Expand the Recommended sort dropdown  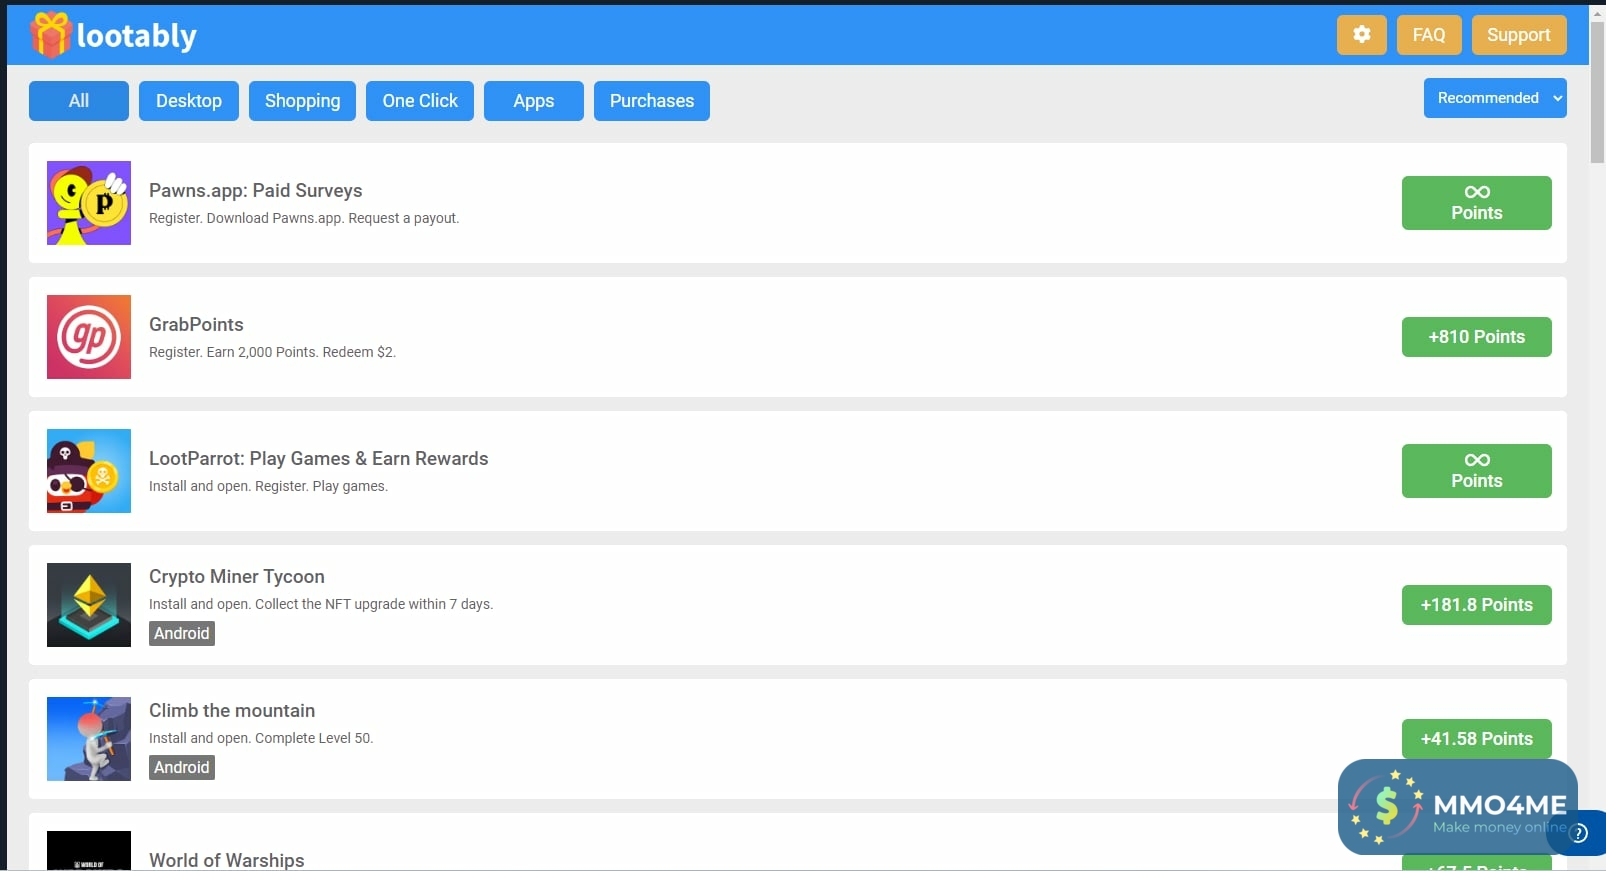pyautogui.click(x=1495, y=98)
